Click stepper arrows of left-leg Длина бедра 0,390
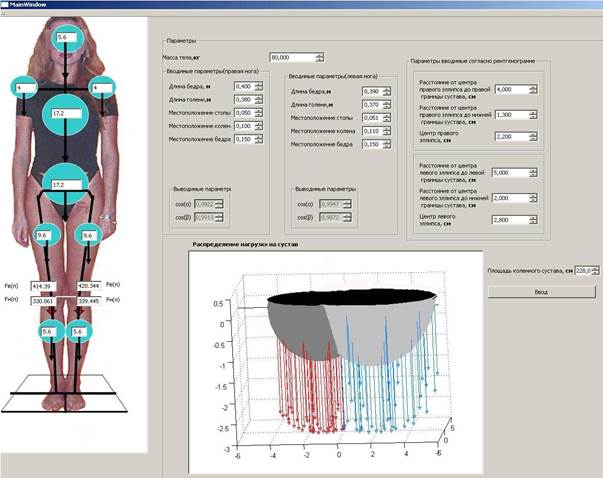 click(x=387, y=92)
